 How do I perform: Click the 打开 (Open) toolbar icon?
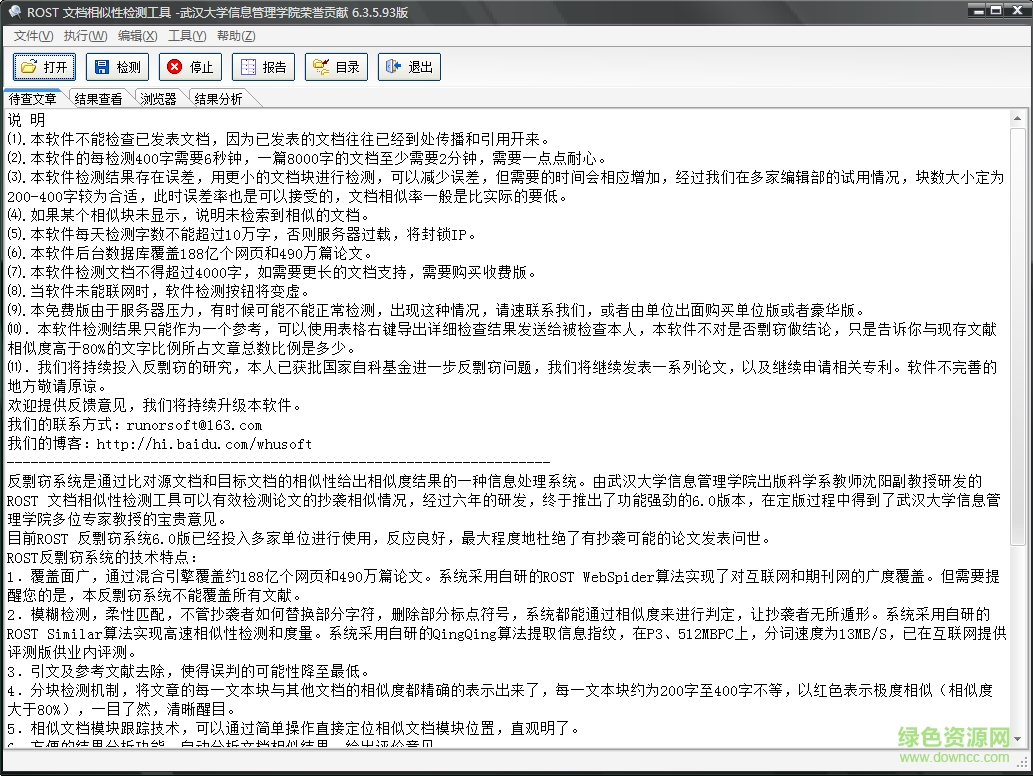click(43, 67)
